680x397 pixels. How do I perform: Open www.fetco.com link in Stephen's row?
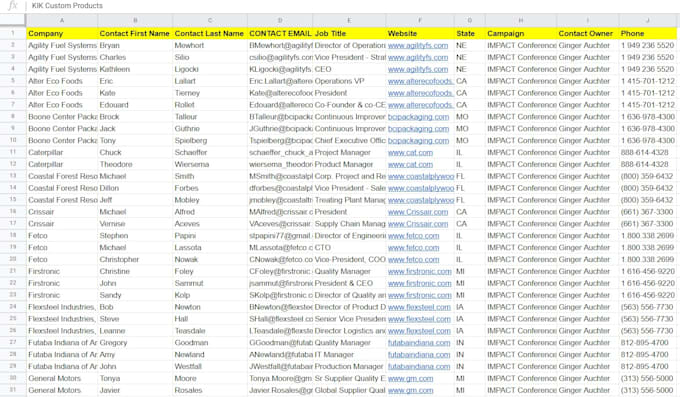tap(413, 236)
